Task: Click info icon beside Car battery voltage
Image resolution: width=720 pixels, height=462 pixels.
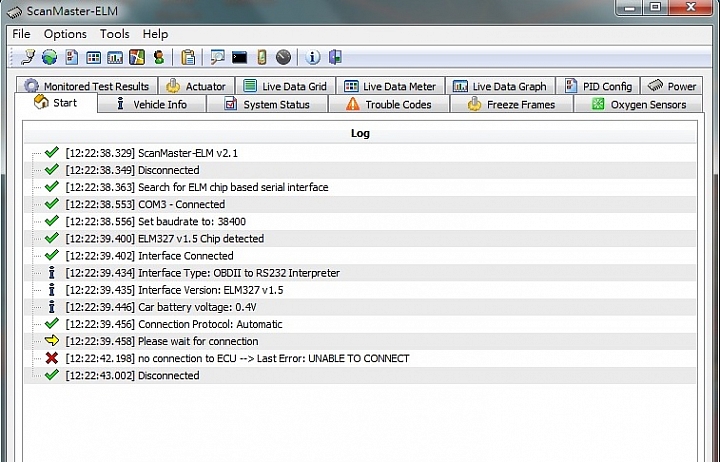Action: pos(51,307)
